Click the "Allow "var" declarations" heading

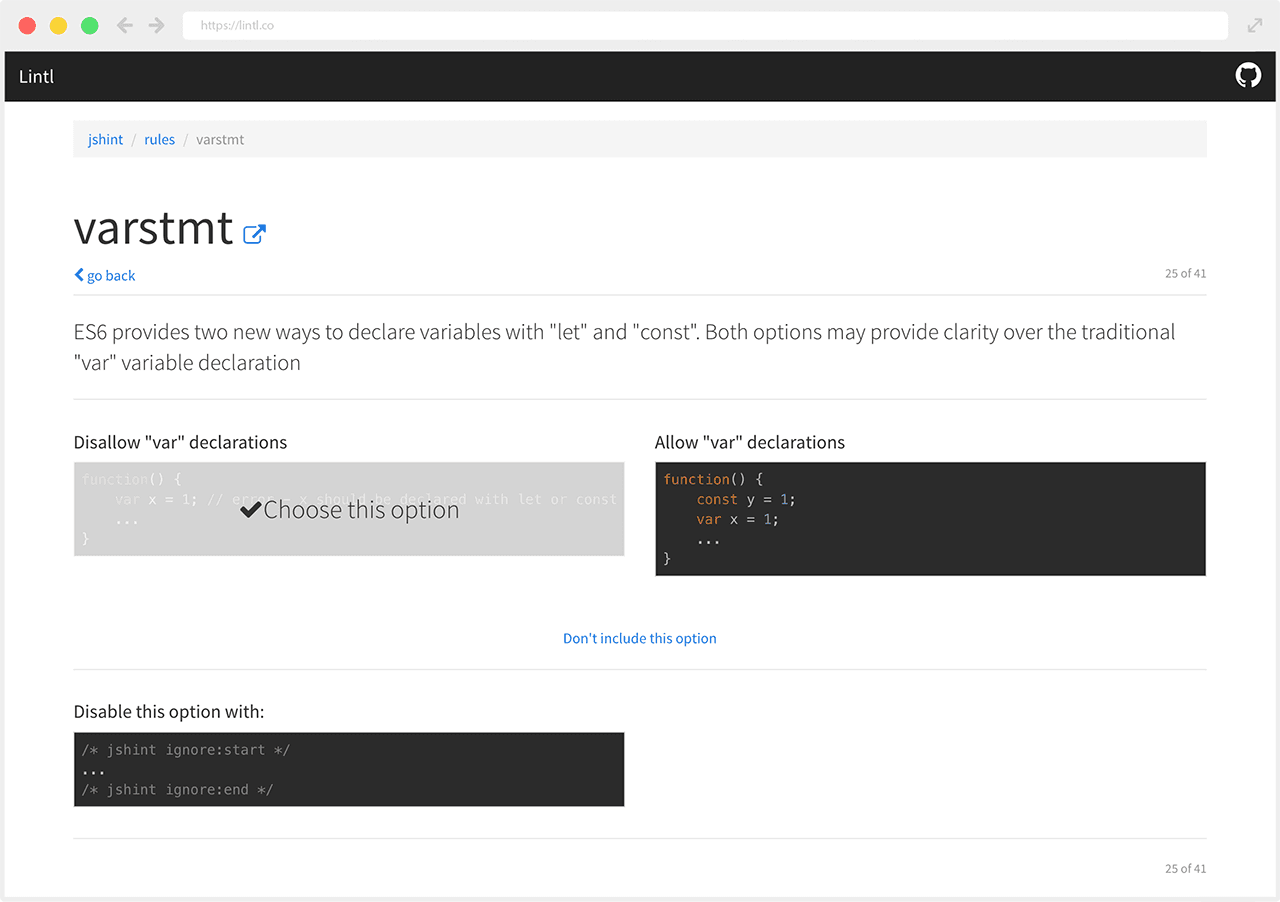pyautogui.click(x=750, y=442)
